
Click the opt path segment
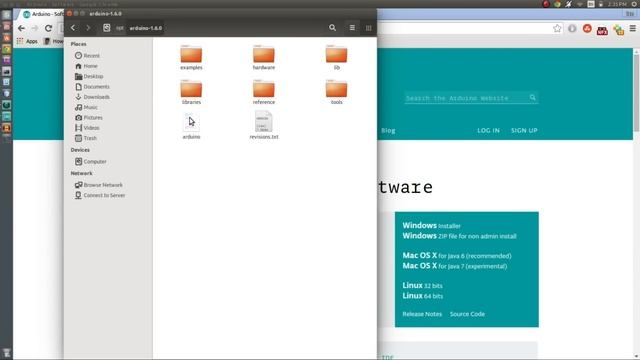tap(120, 28)
